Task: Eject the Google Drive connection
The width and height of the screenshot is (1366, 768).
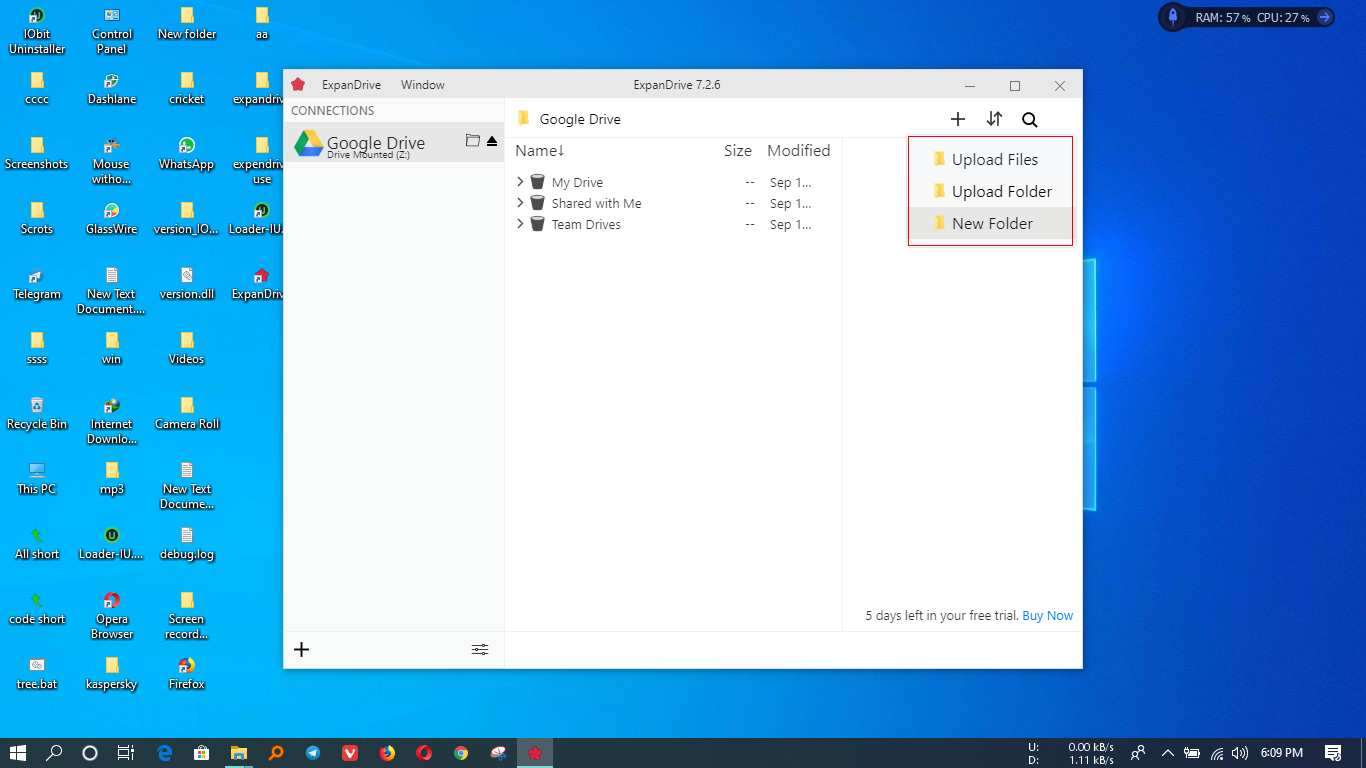Action: [x=492, y=142]
